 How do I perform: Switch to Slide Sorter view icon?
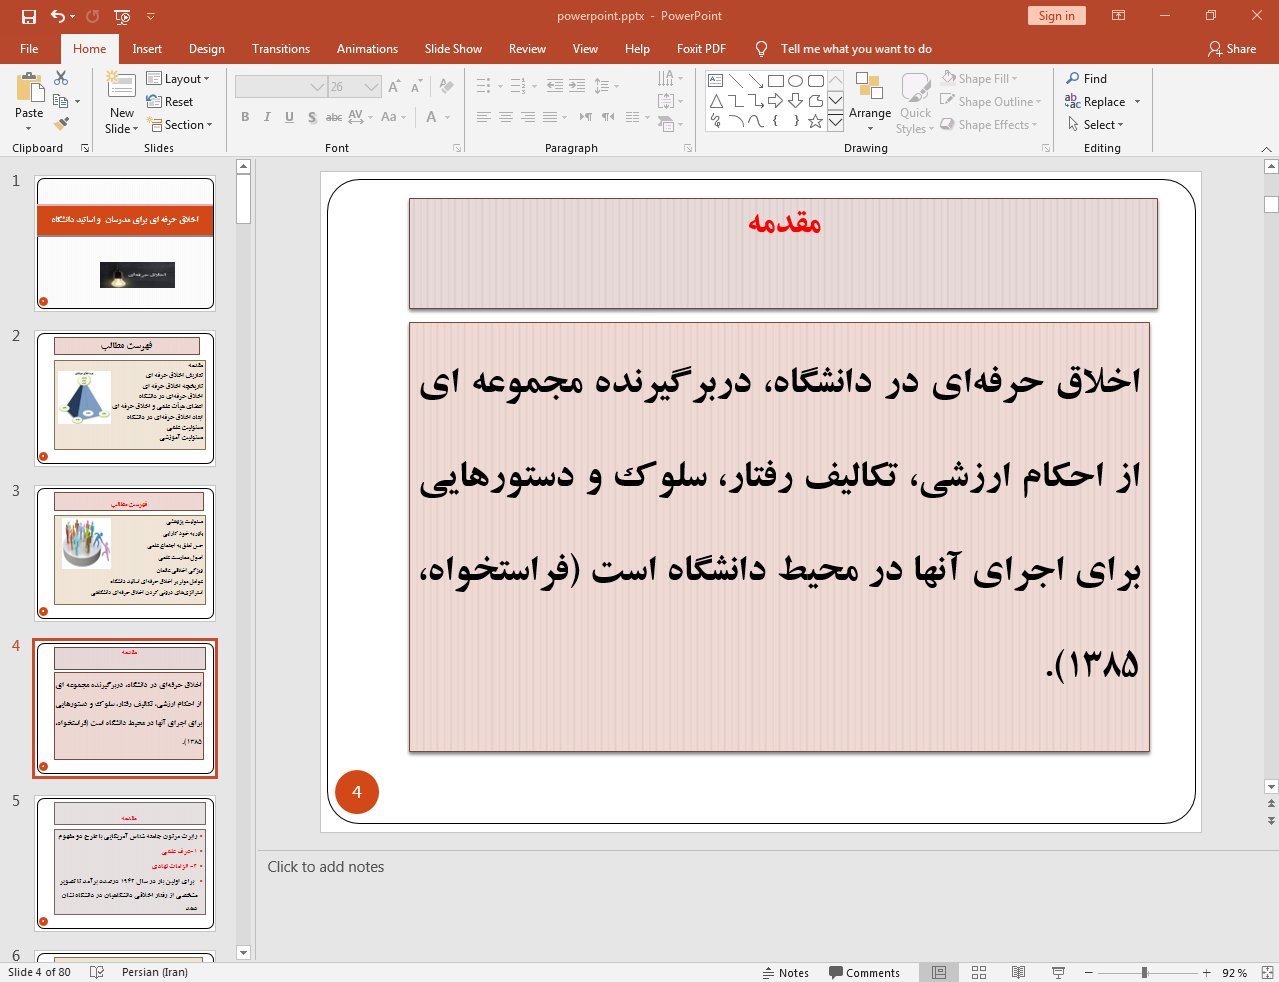tap(979, 973)
